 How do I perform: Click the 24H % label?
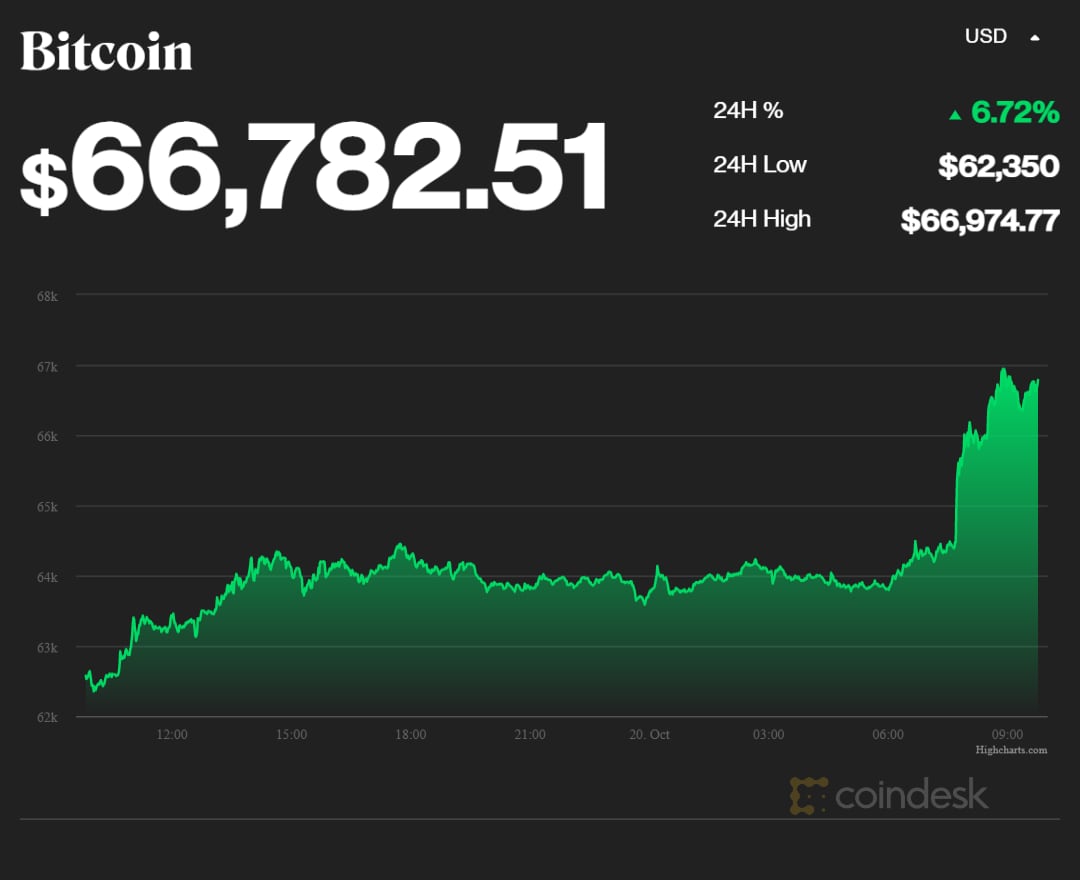(x=748, y=111)
